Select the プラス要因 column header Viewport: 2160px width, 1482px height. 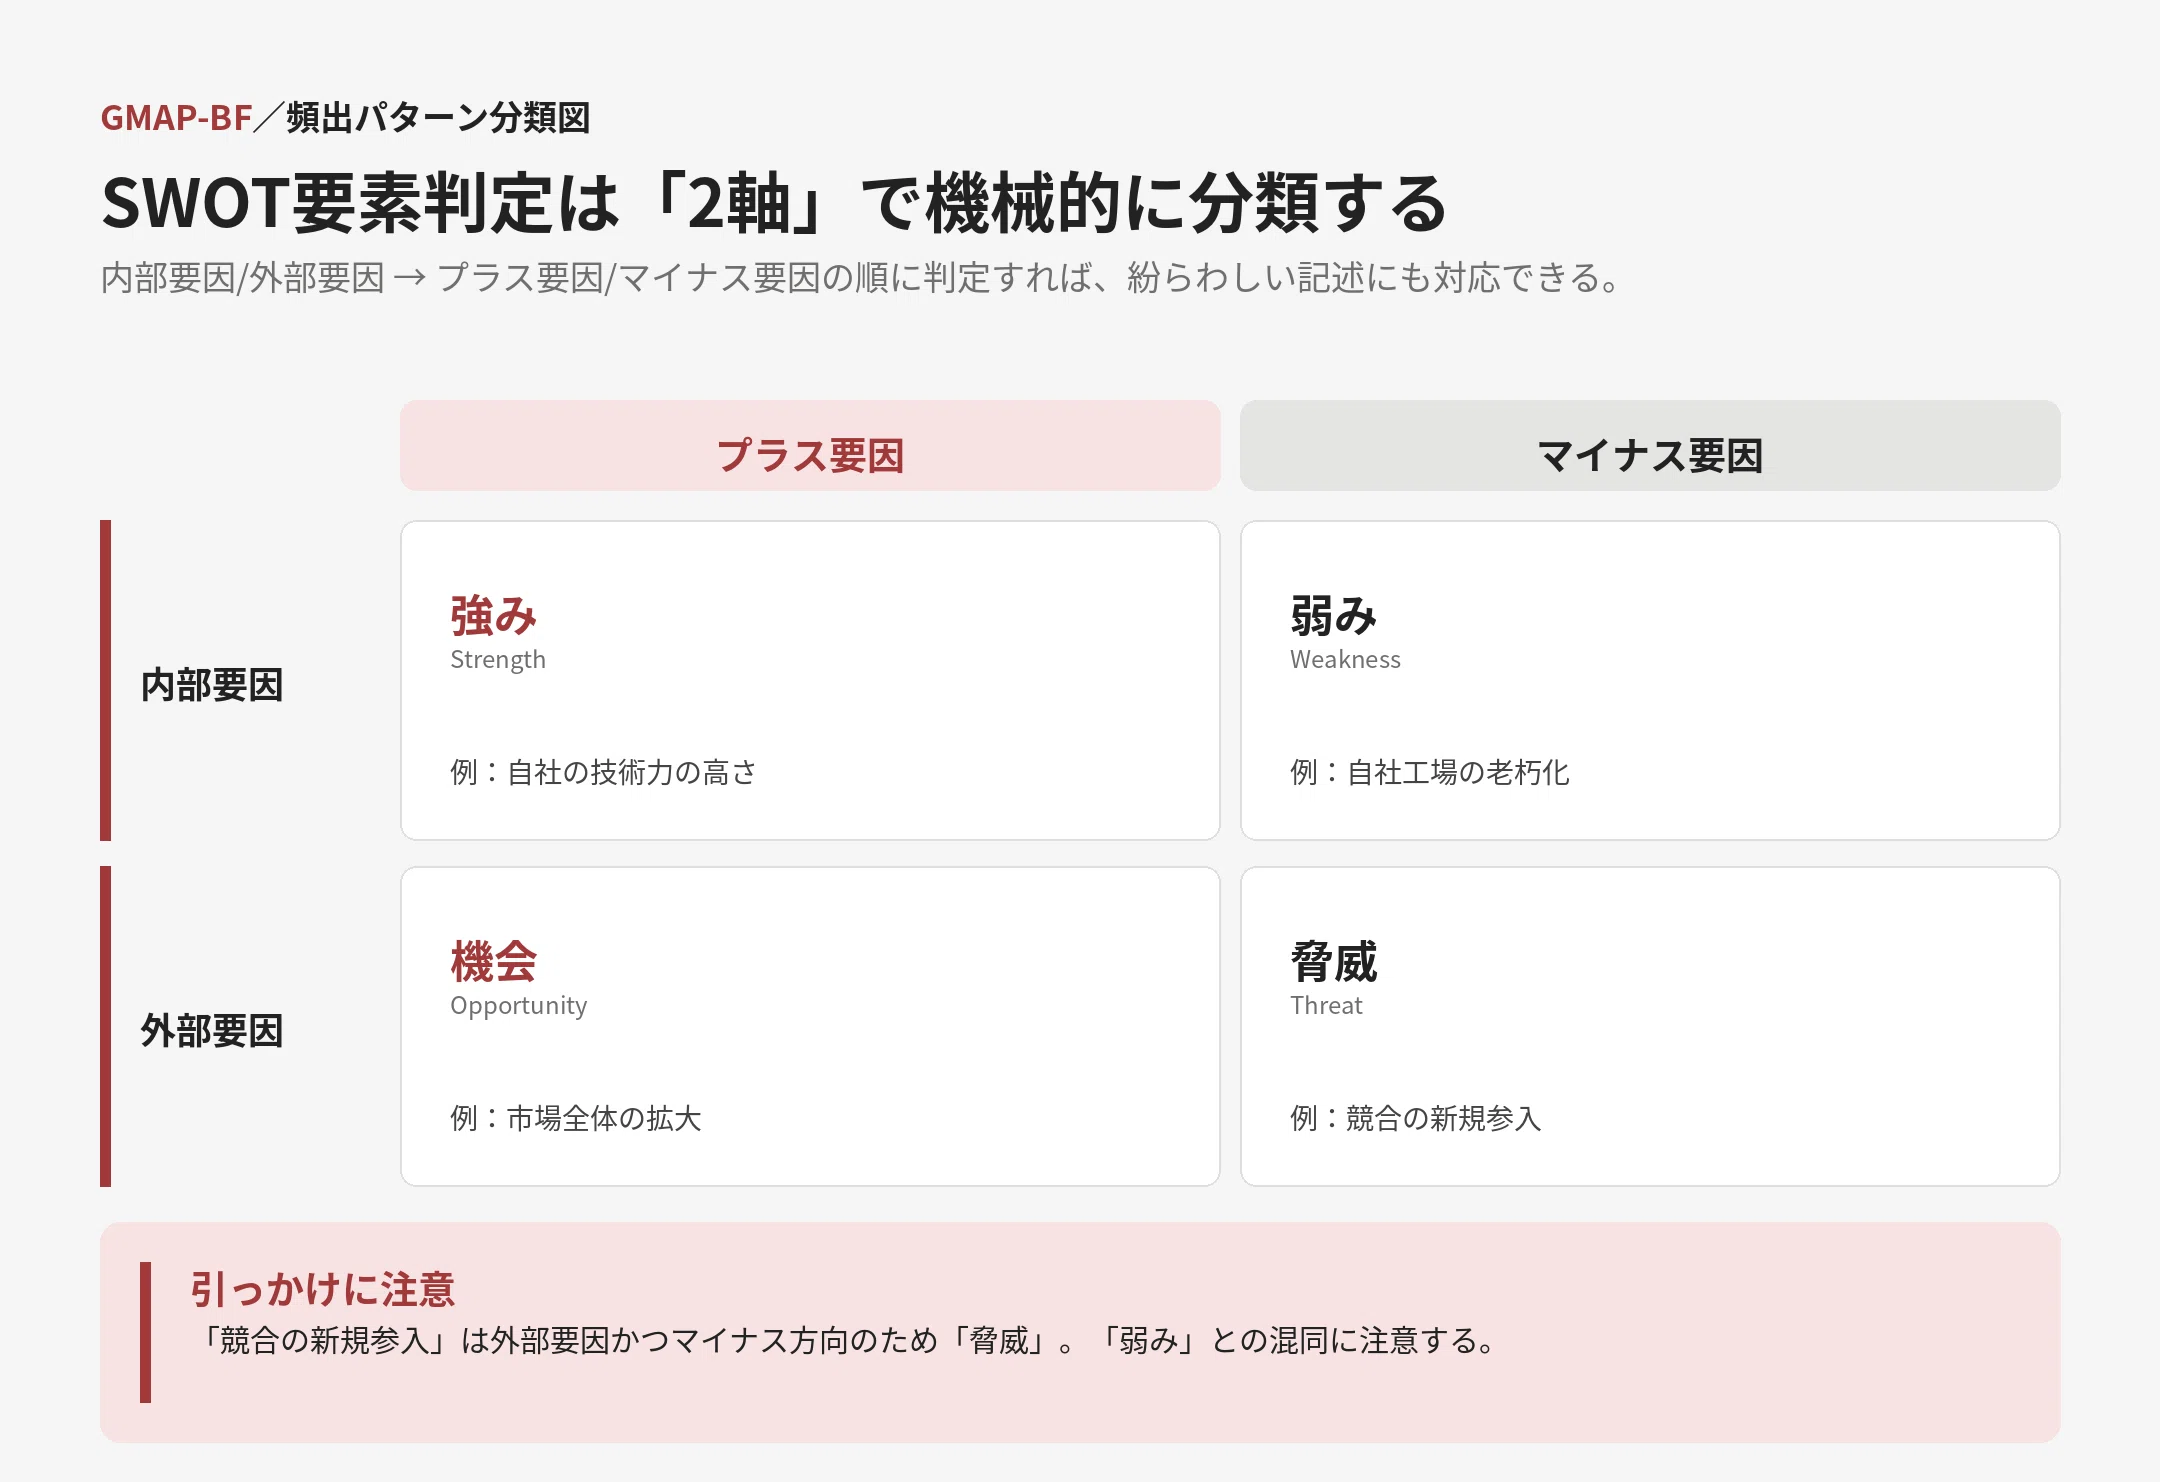point(810,446)
